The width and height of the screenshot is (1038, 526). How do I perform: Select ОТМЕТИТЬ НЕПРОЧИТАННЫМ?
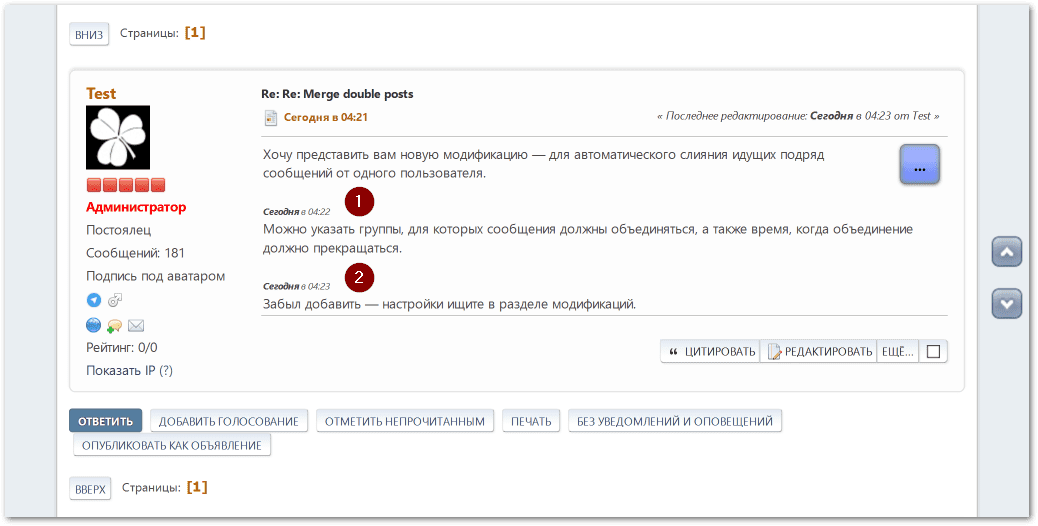(x=405, y=421)
